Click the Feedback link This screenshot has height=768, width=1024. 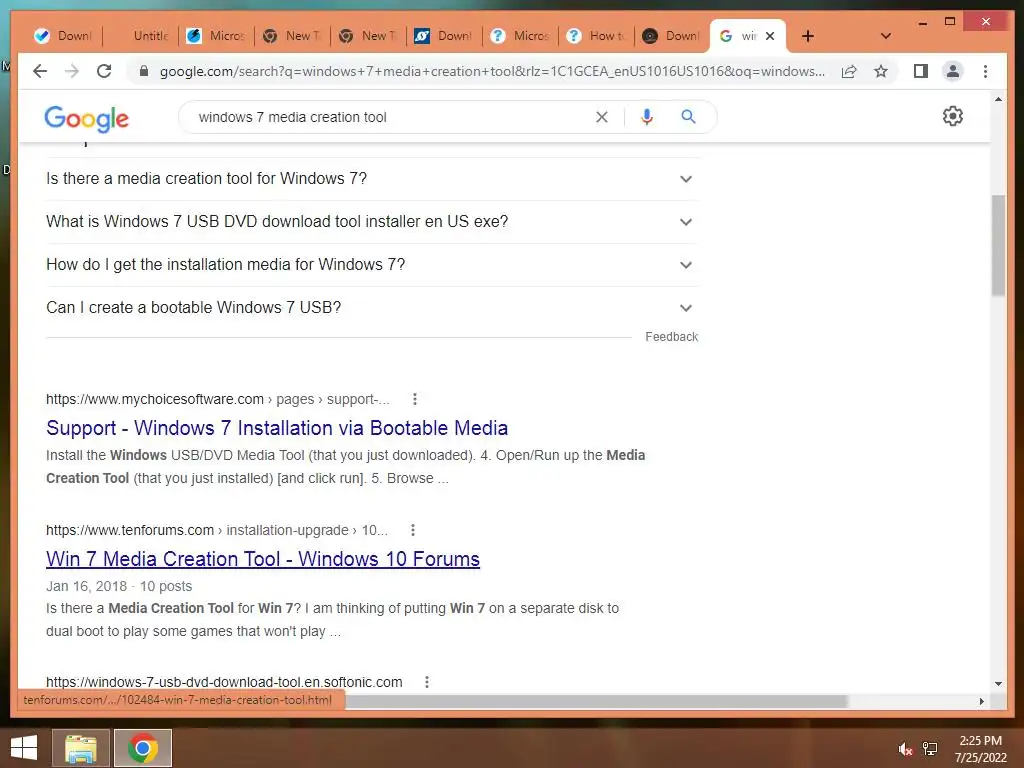(x=671, y=337)
